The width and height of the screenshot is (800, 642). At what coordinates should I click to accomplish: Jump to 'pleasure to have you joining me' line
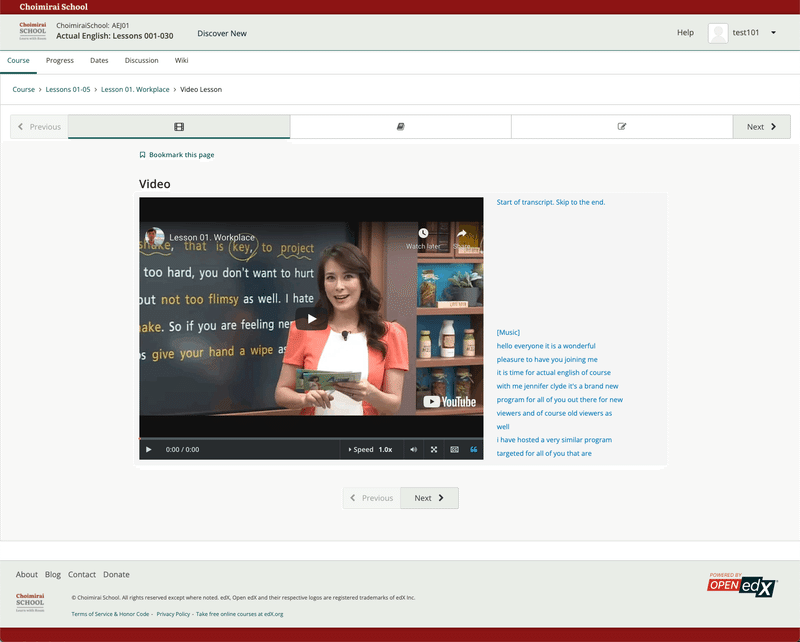click(547, 359)
